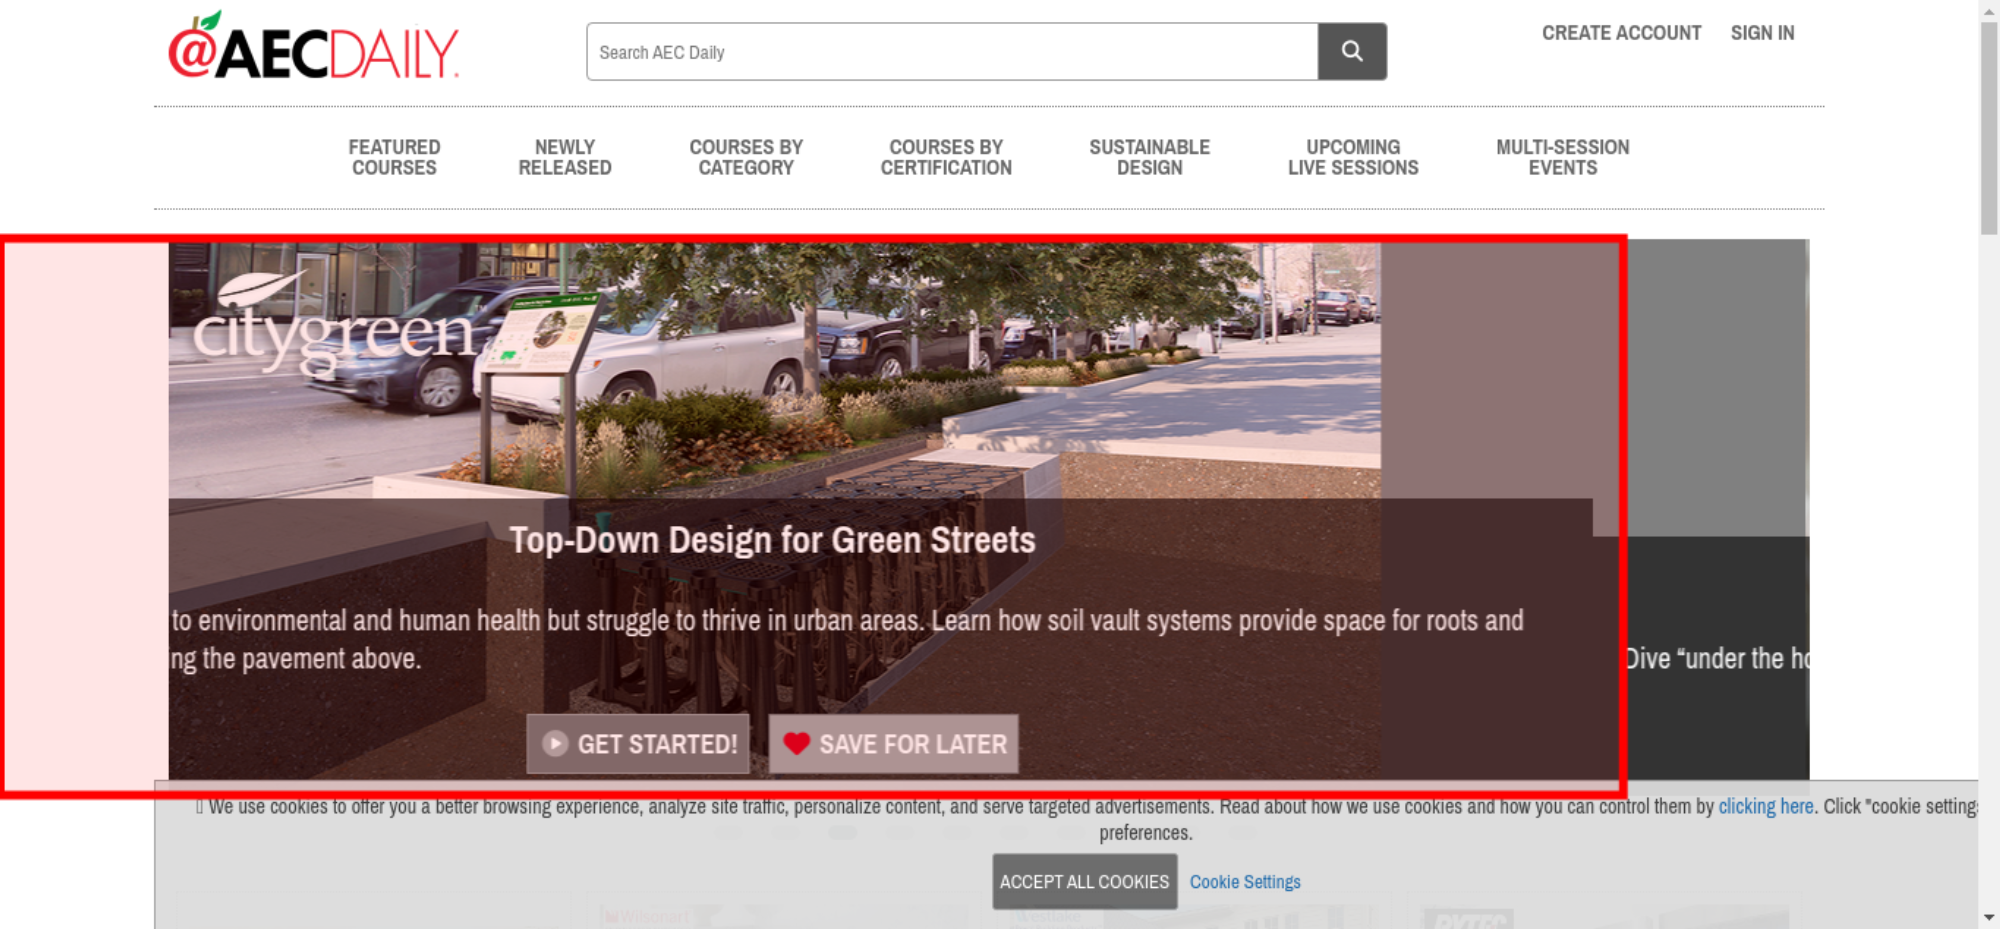Image resolution: width=2000 pixels, height=929 pixels.
Task: Click inside the Search AEC Daily field
Action: point(950,52)
